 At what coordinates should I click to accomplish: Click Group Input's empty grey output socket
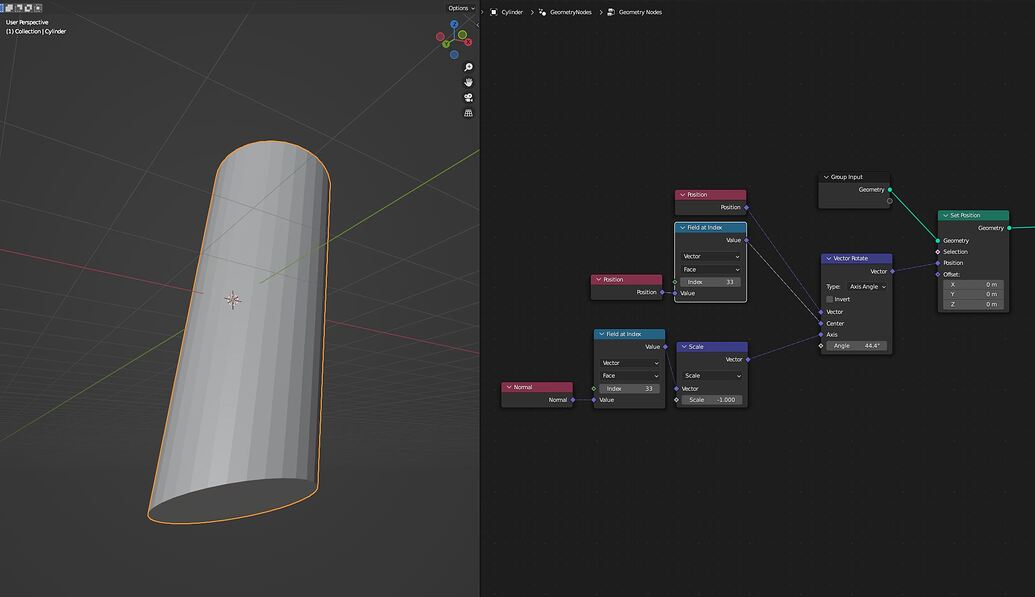coord(890,201)
